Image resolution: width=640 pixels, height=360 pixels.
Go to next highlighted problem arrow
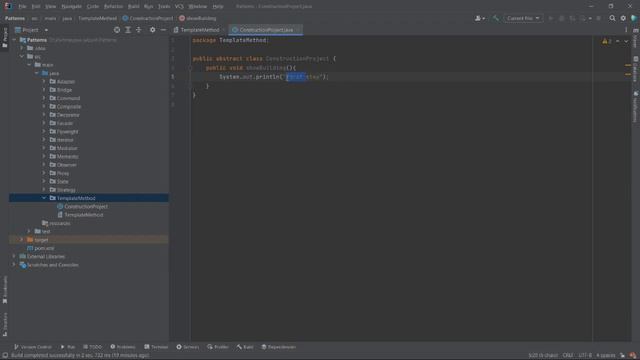pos(626,41)
